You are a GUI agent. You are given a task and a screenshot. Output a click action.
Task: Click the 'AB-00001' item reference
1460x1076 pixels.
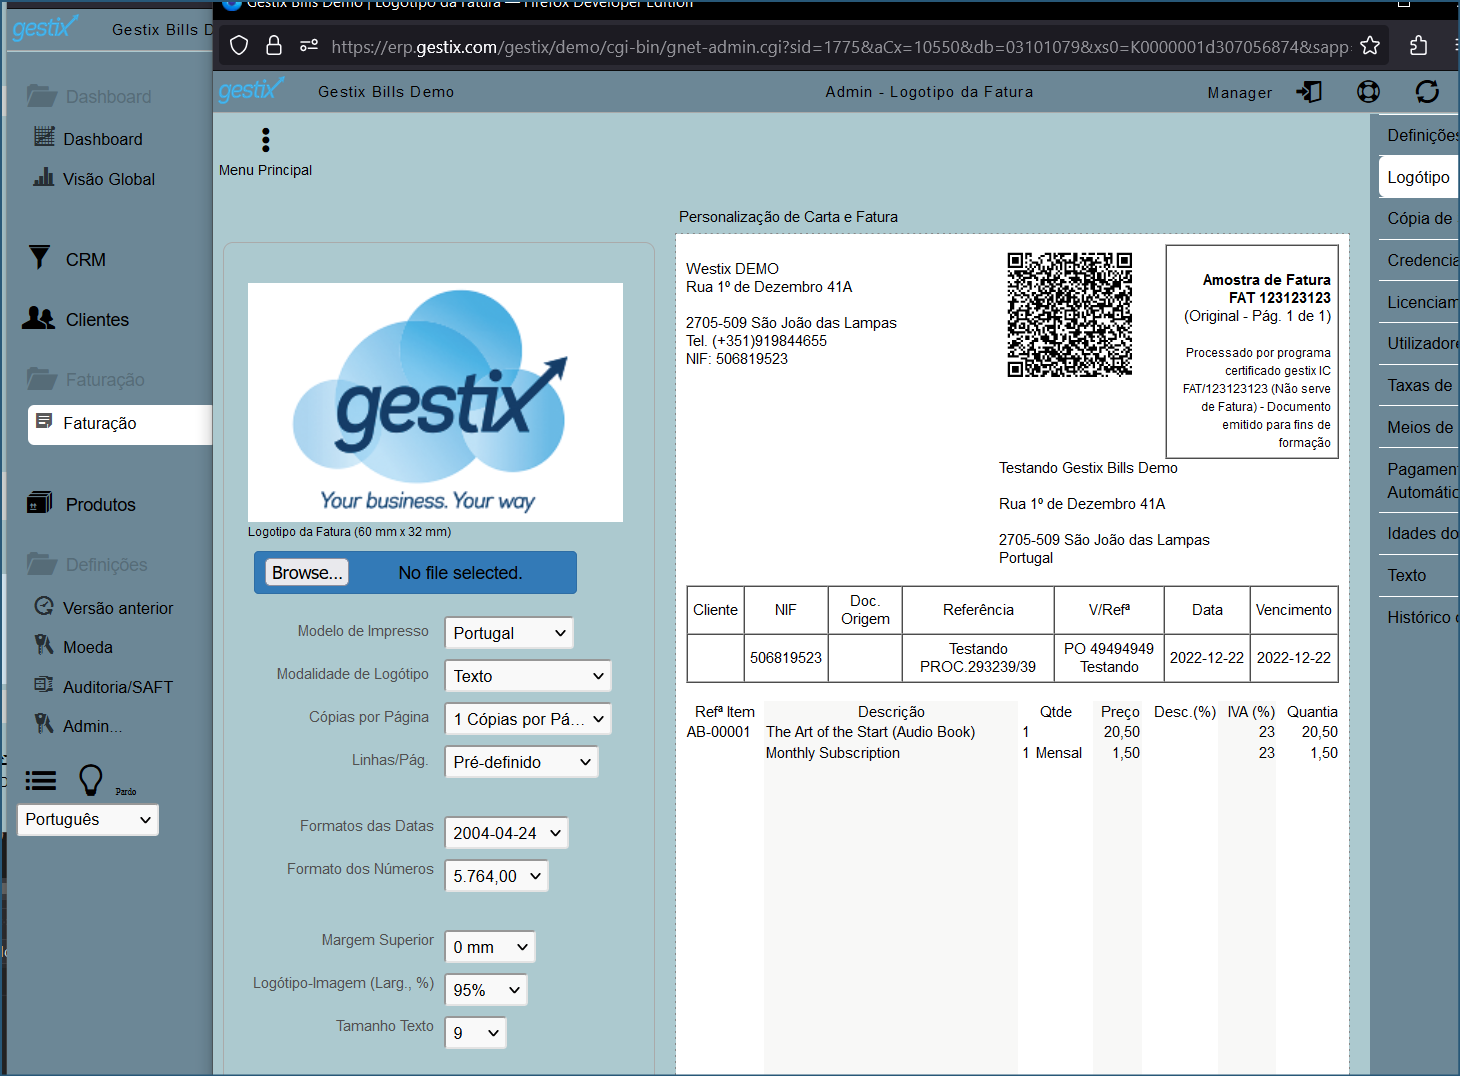718,732
